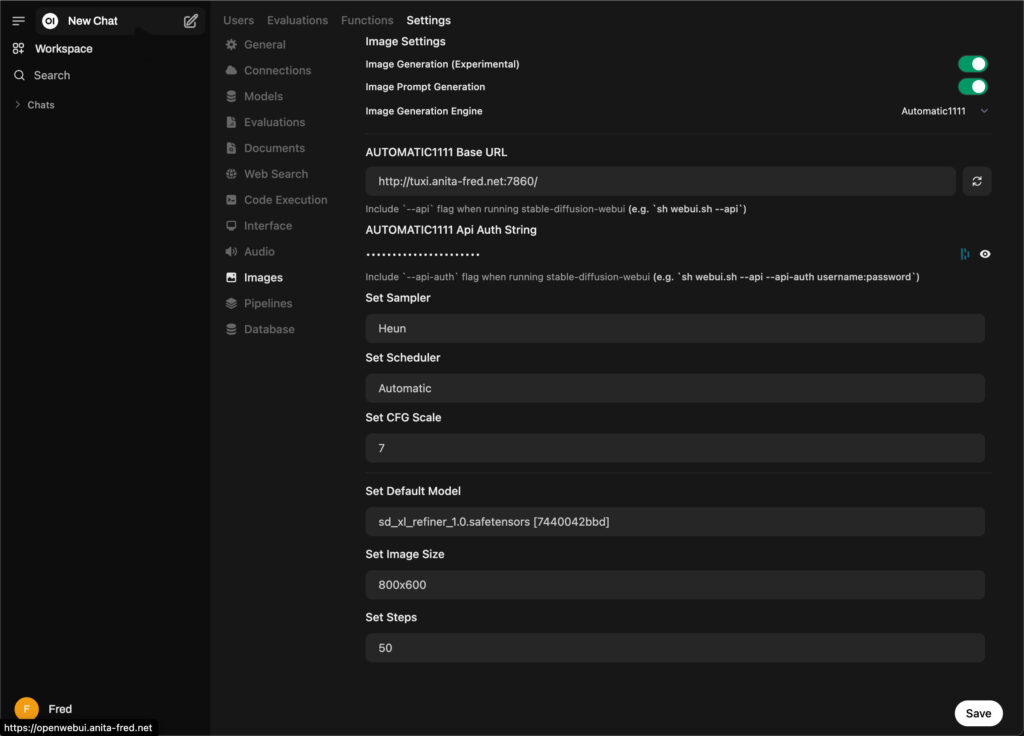
Task: Click the new chat pencil icon
Action: pos(190,21)
